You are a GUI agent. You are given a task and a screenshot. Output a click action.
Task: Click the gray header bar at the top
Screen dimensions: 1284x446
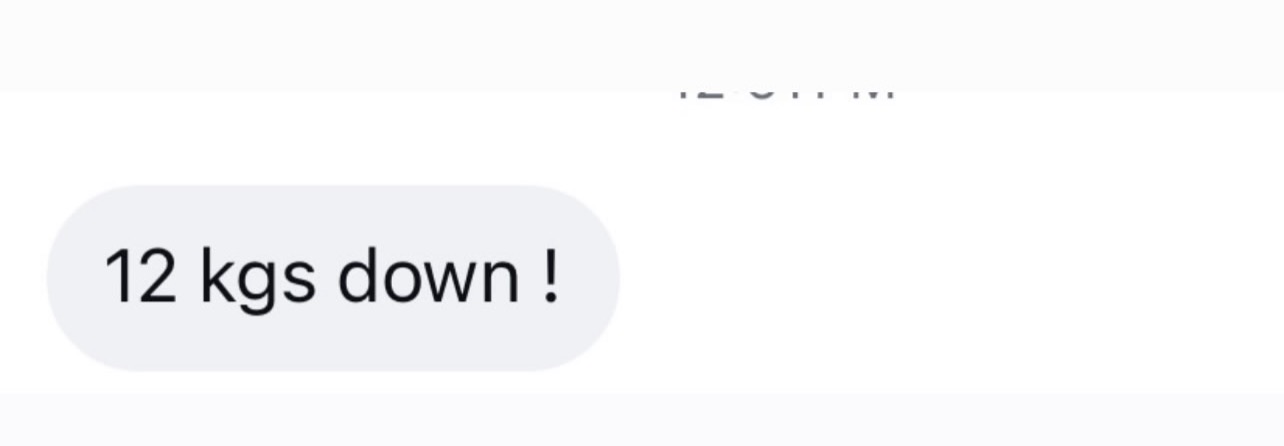642,45
